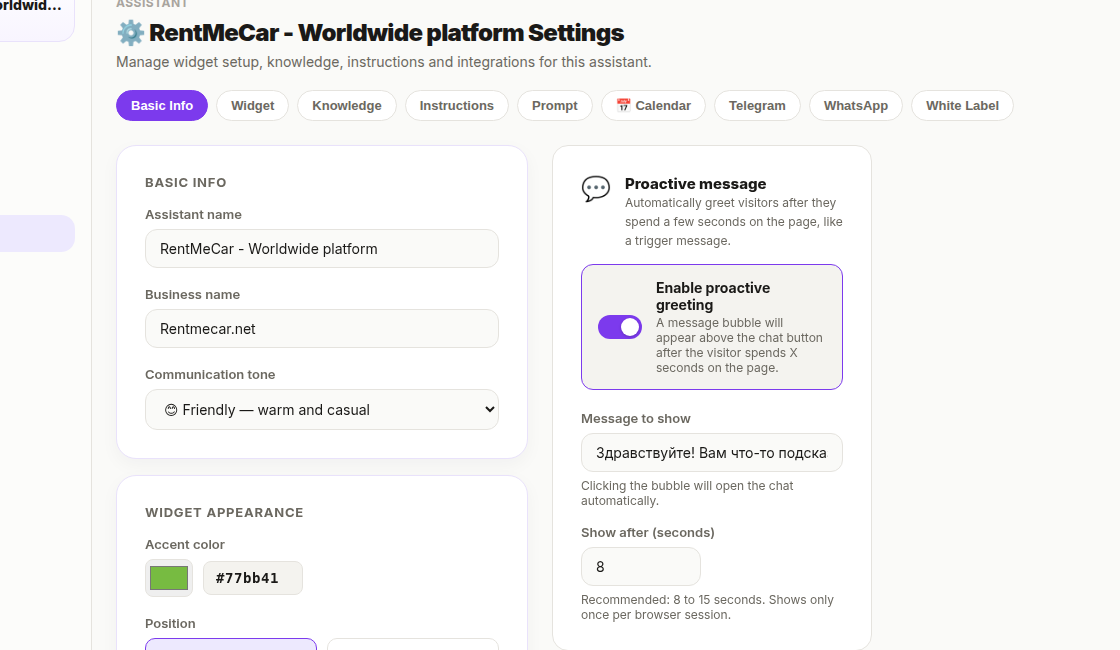Viewport: 1120px width, 650px height.
Task: Open the Widget tab
Action: (252, 106)
